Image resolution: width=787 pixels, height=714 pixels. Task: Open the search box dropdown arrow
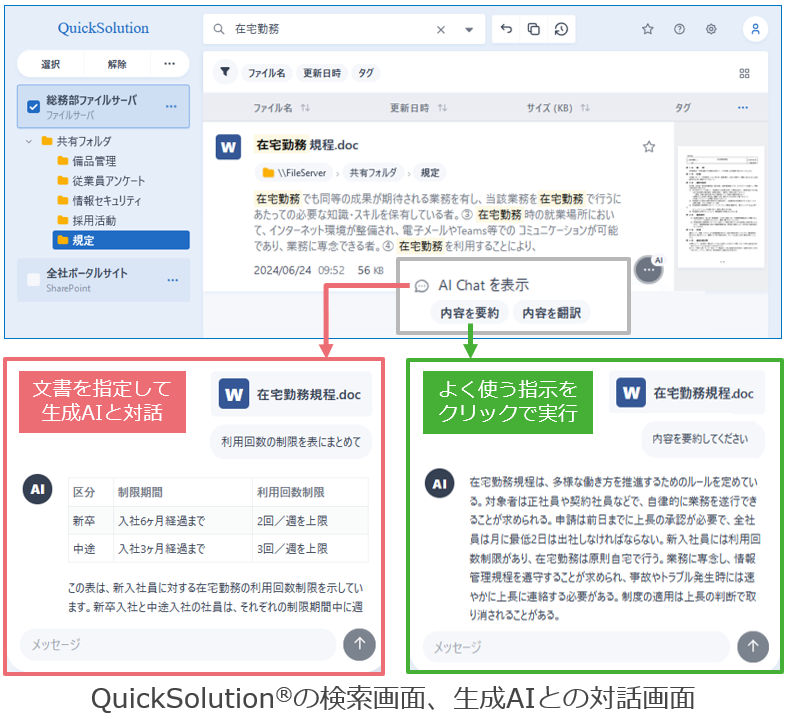point(468,30)
